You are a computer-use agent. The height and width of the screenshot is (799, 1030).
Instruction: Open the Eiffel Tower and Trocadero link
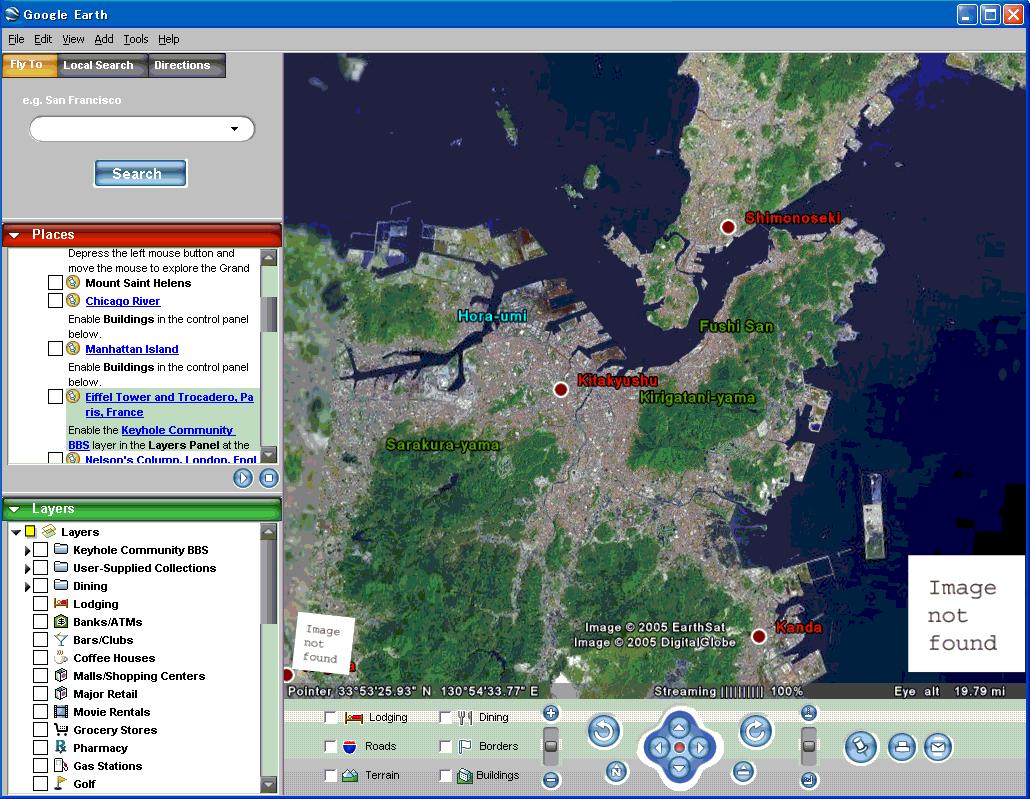(169, 404)
